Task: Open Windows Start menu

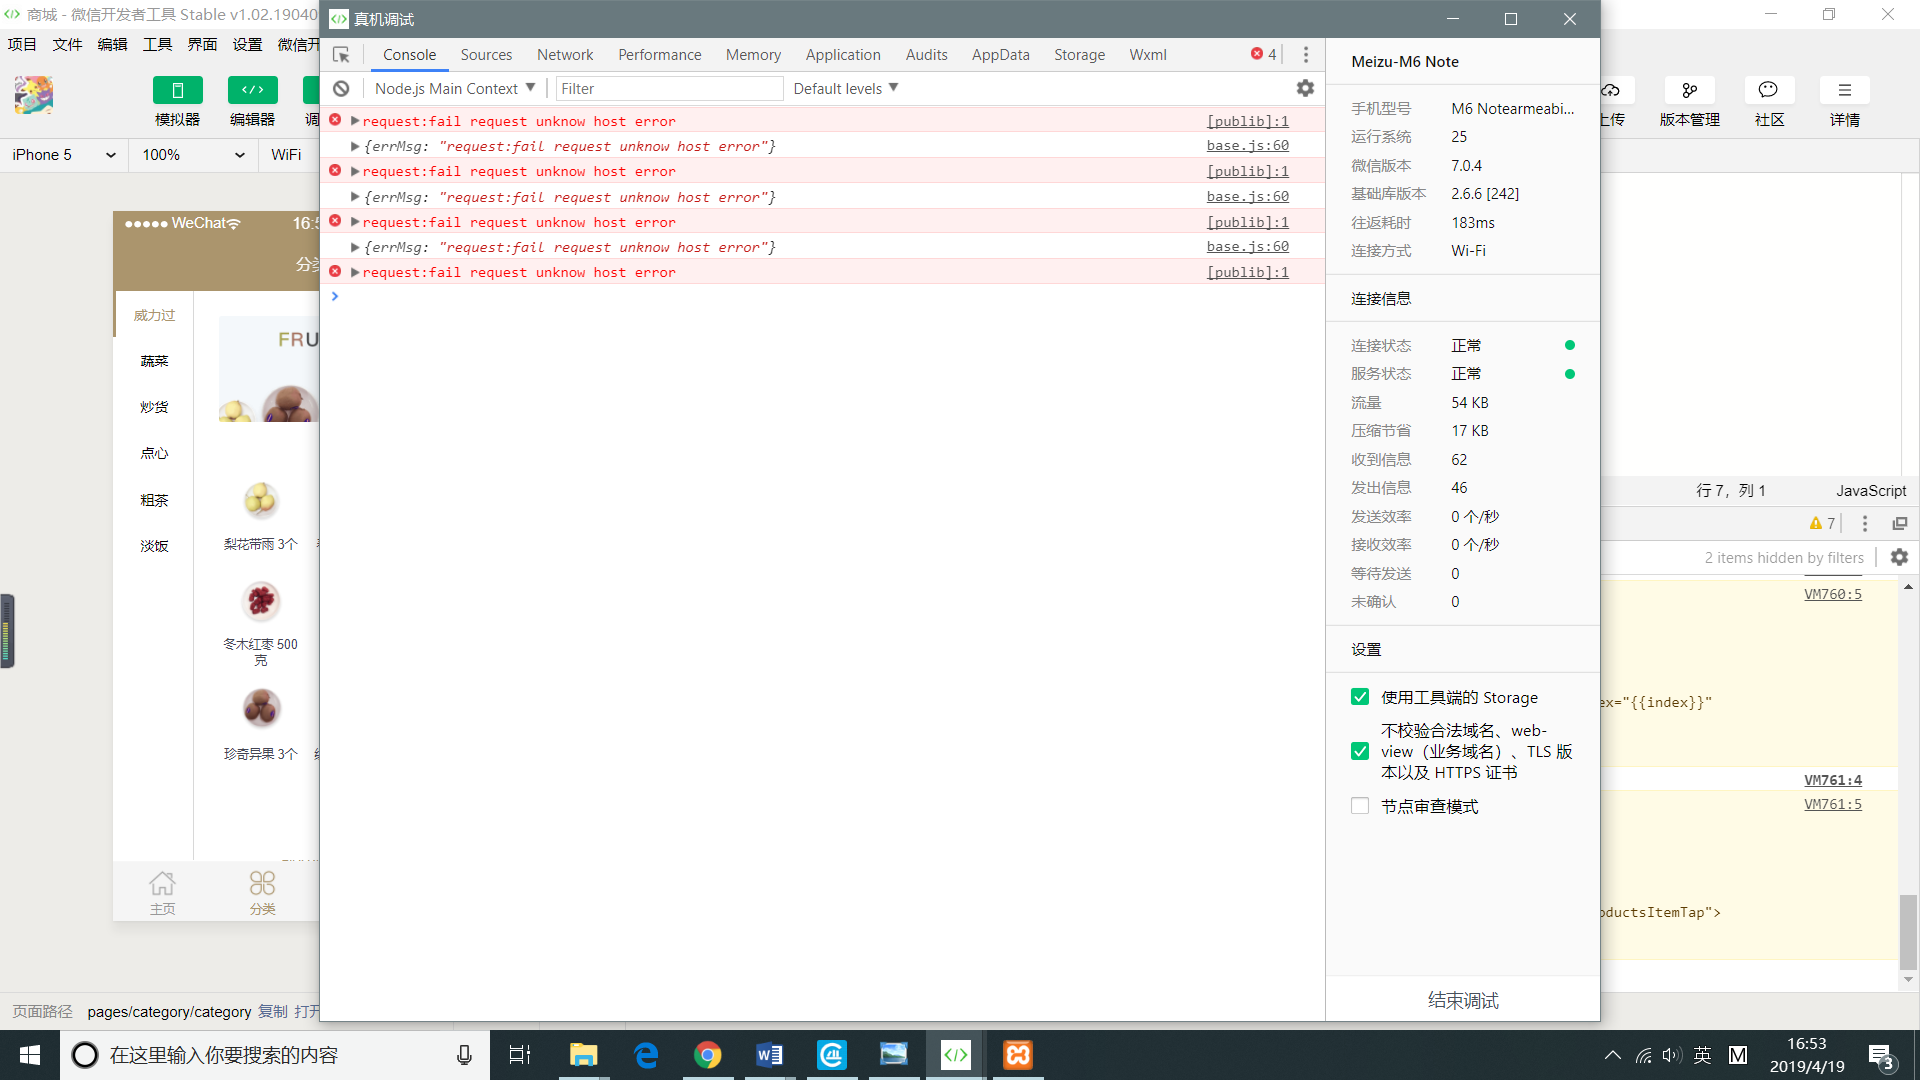Action: point(30,1055)
